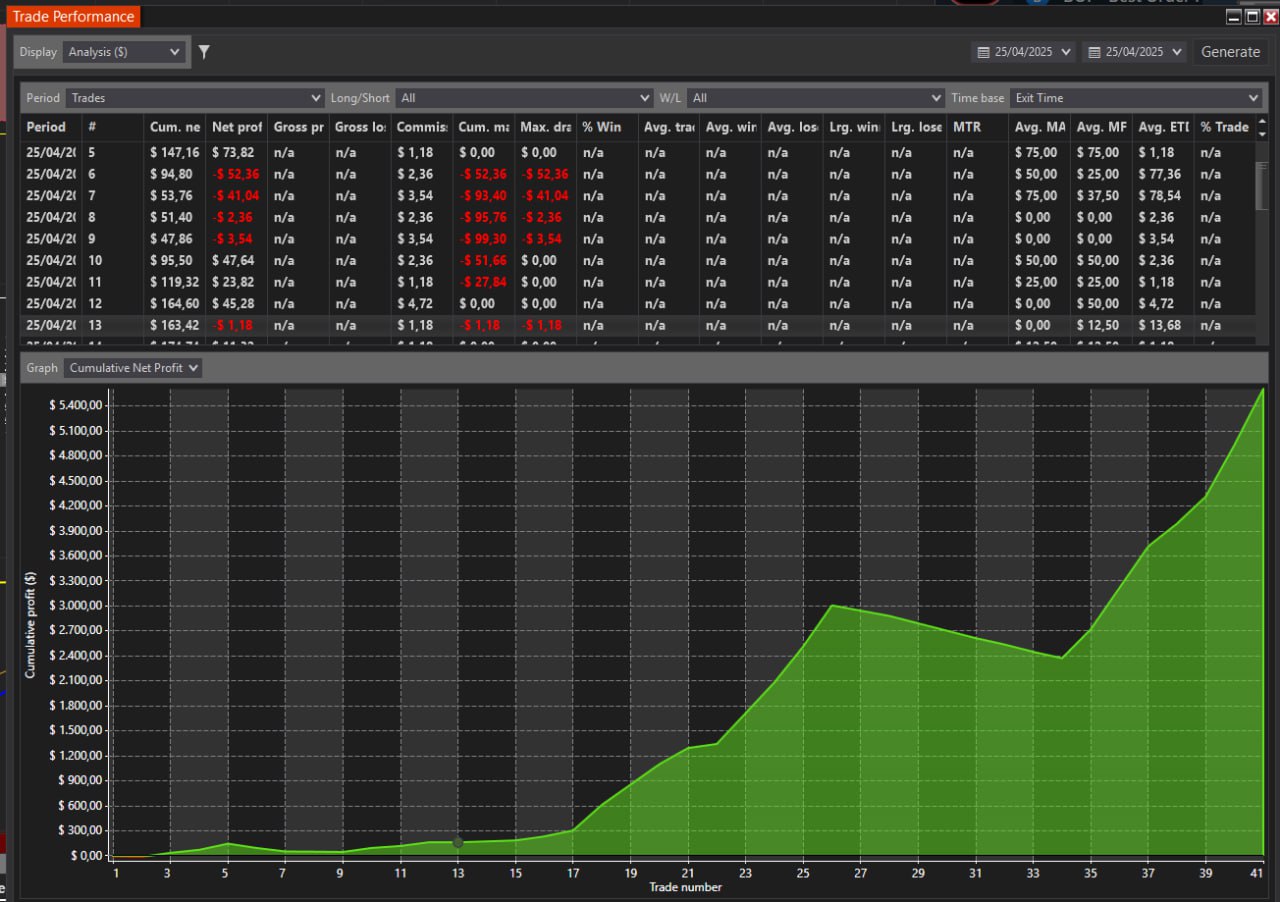
Task: Click the filter funnel icon
Action: click(204, 52)
